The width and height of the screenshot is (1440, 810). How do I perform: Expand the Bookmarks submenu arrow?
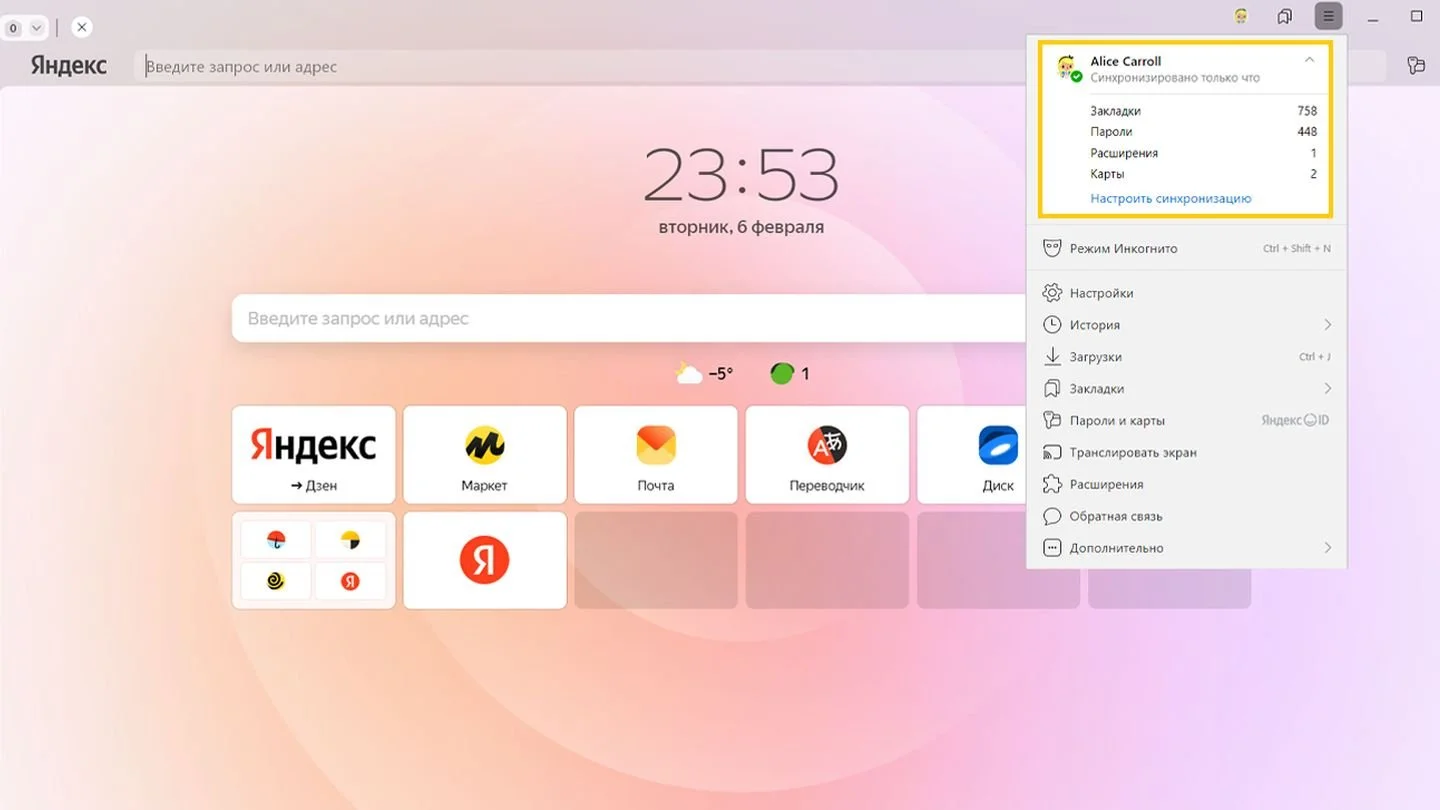tap(1328, 389)
